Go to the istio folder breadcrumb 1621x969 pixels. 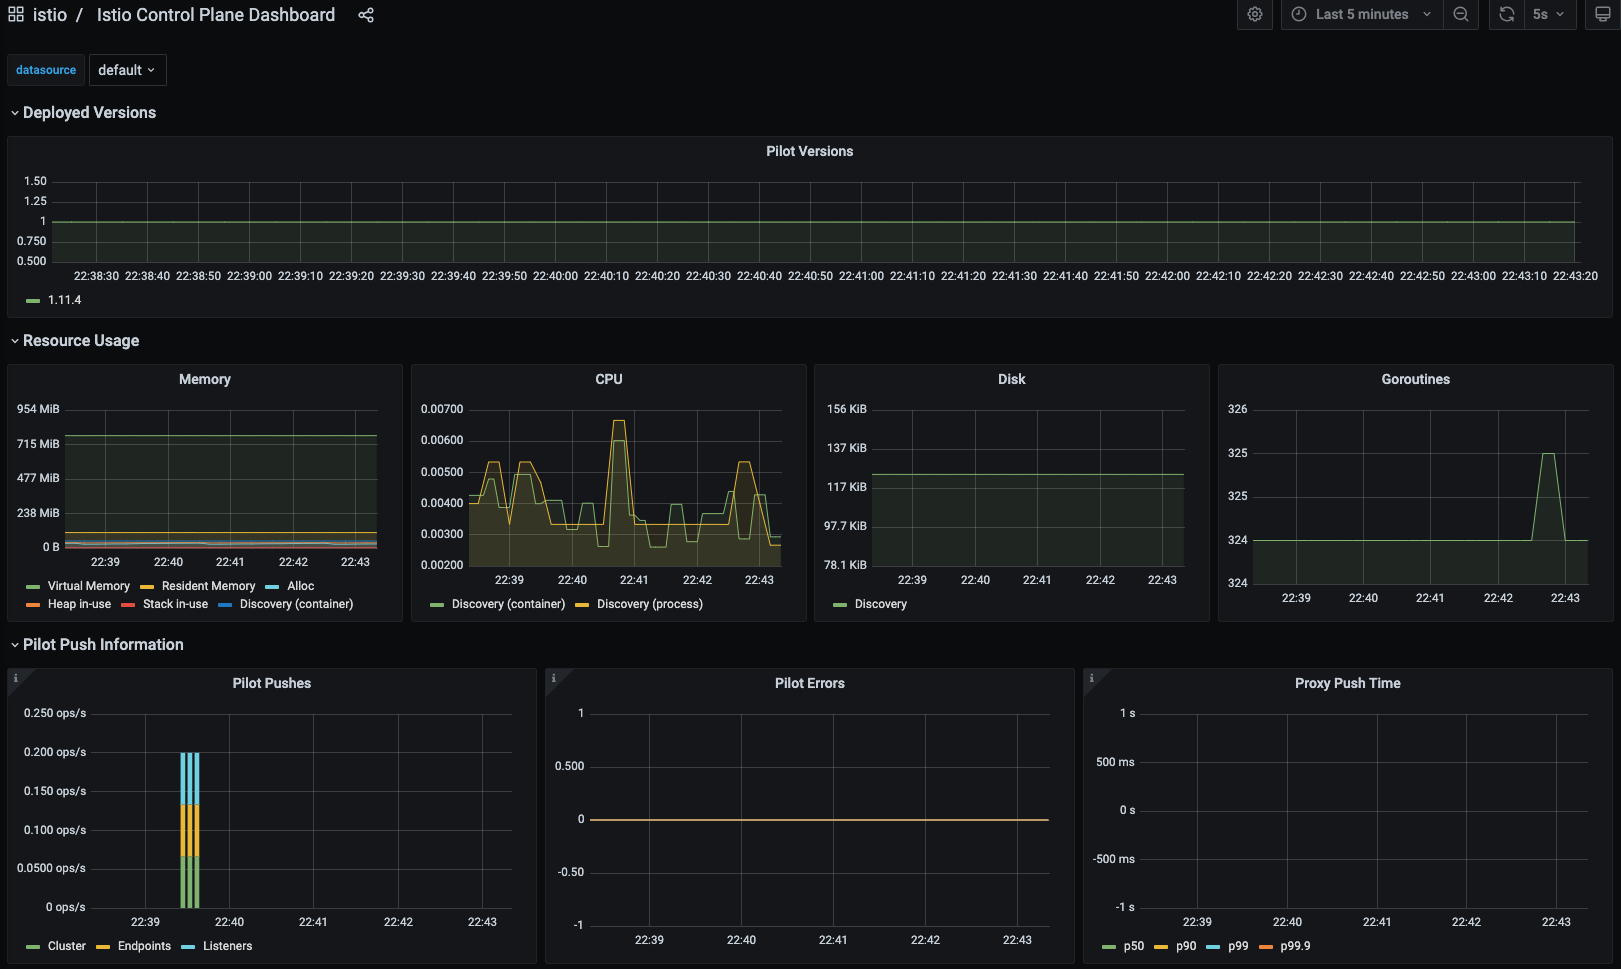(x=50, y=15)
